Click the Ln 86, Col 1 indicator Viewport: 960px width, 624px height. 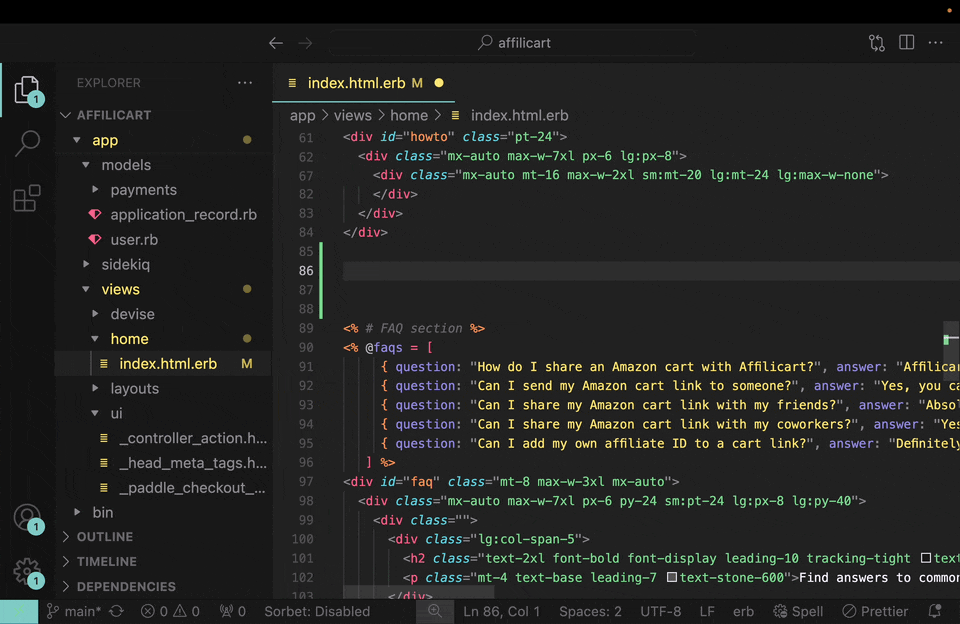pos(501,611)
